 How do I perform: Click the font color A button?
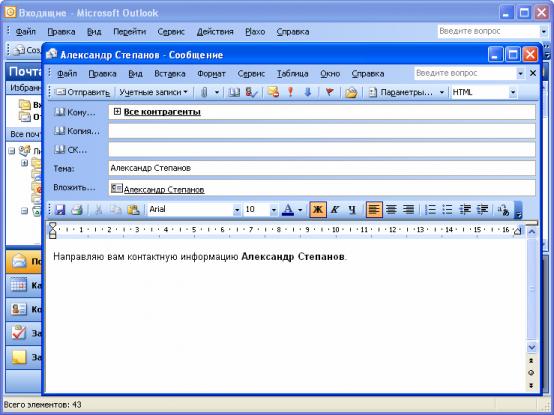[288, 209]
